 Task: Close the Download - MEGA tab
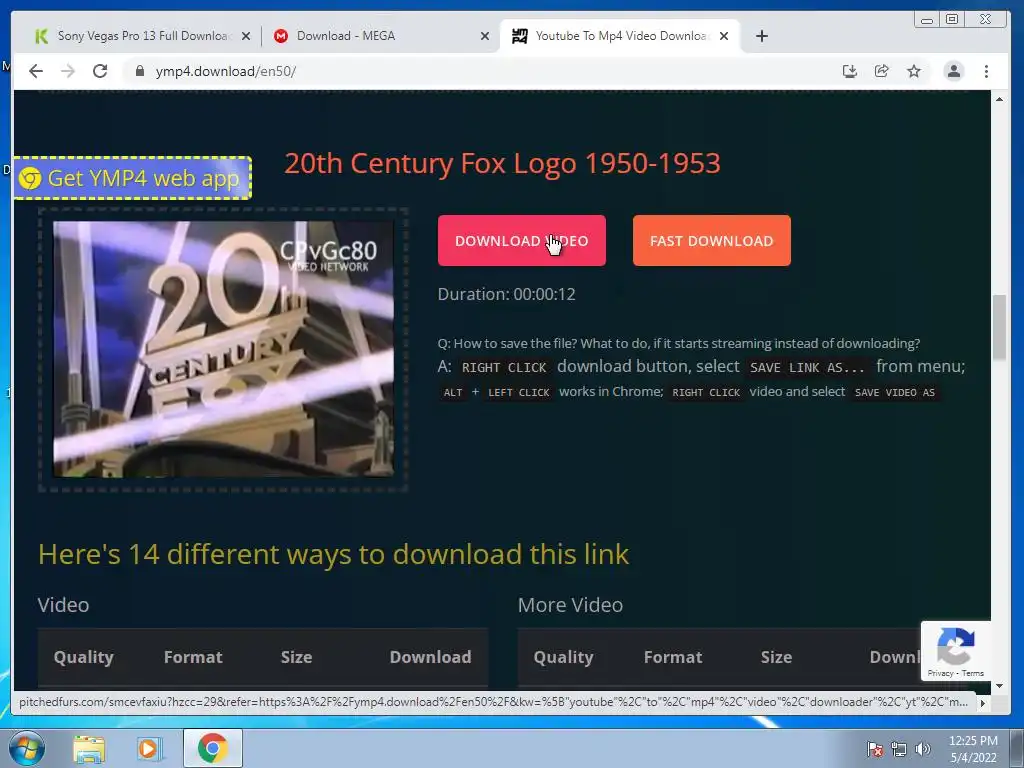tap(485, 37)
